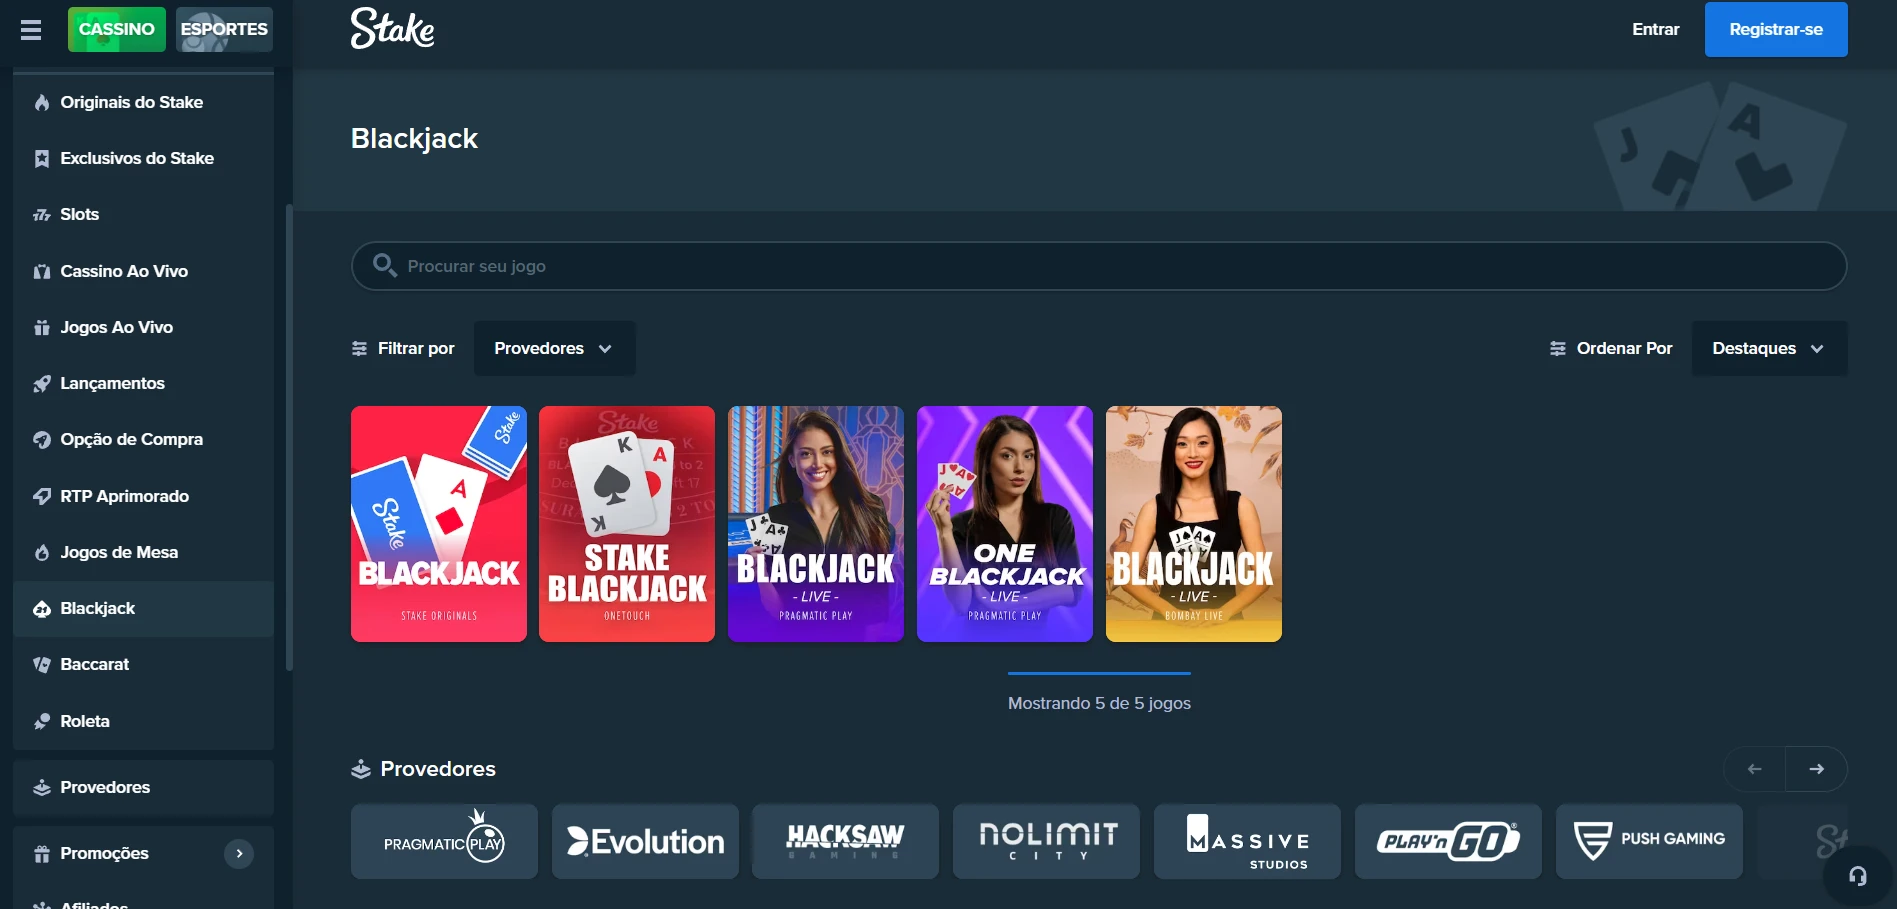
Task: Click the Promoções gift icon
Action: click(x=42, y=853)
